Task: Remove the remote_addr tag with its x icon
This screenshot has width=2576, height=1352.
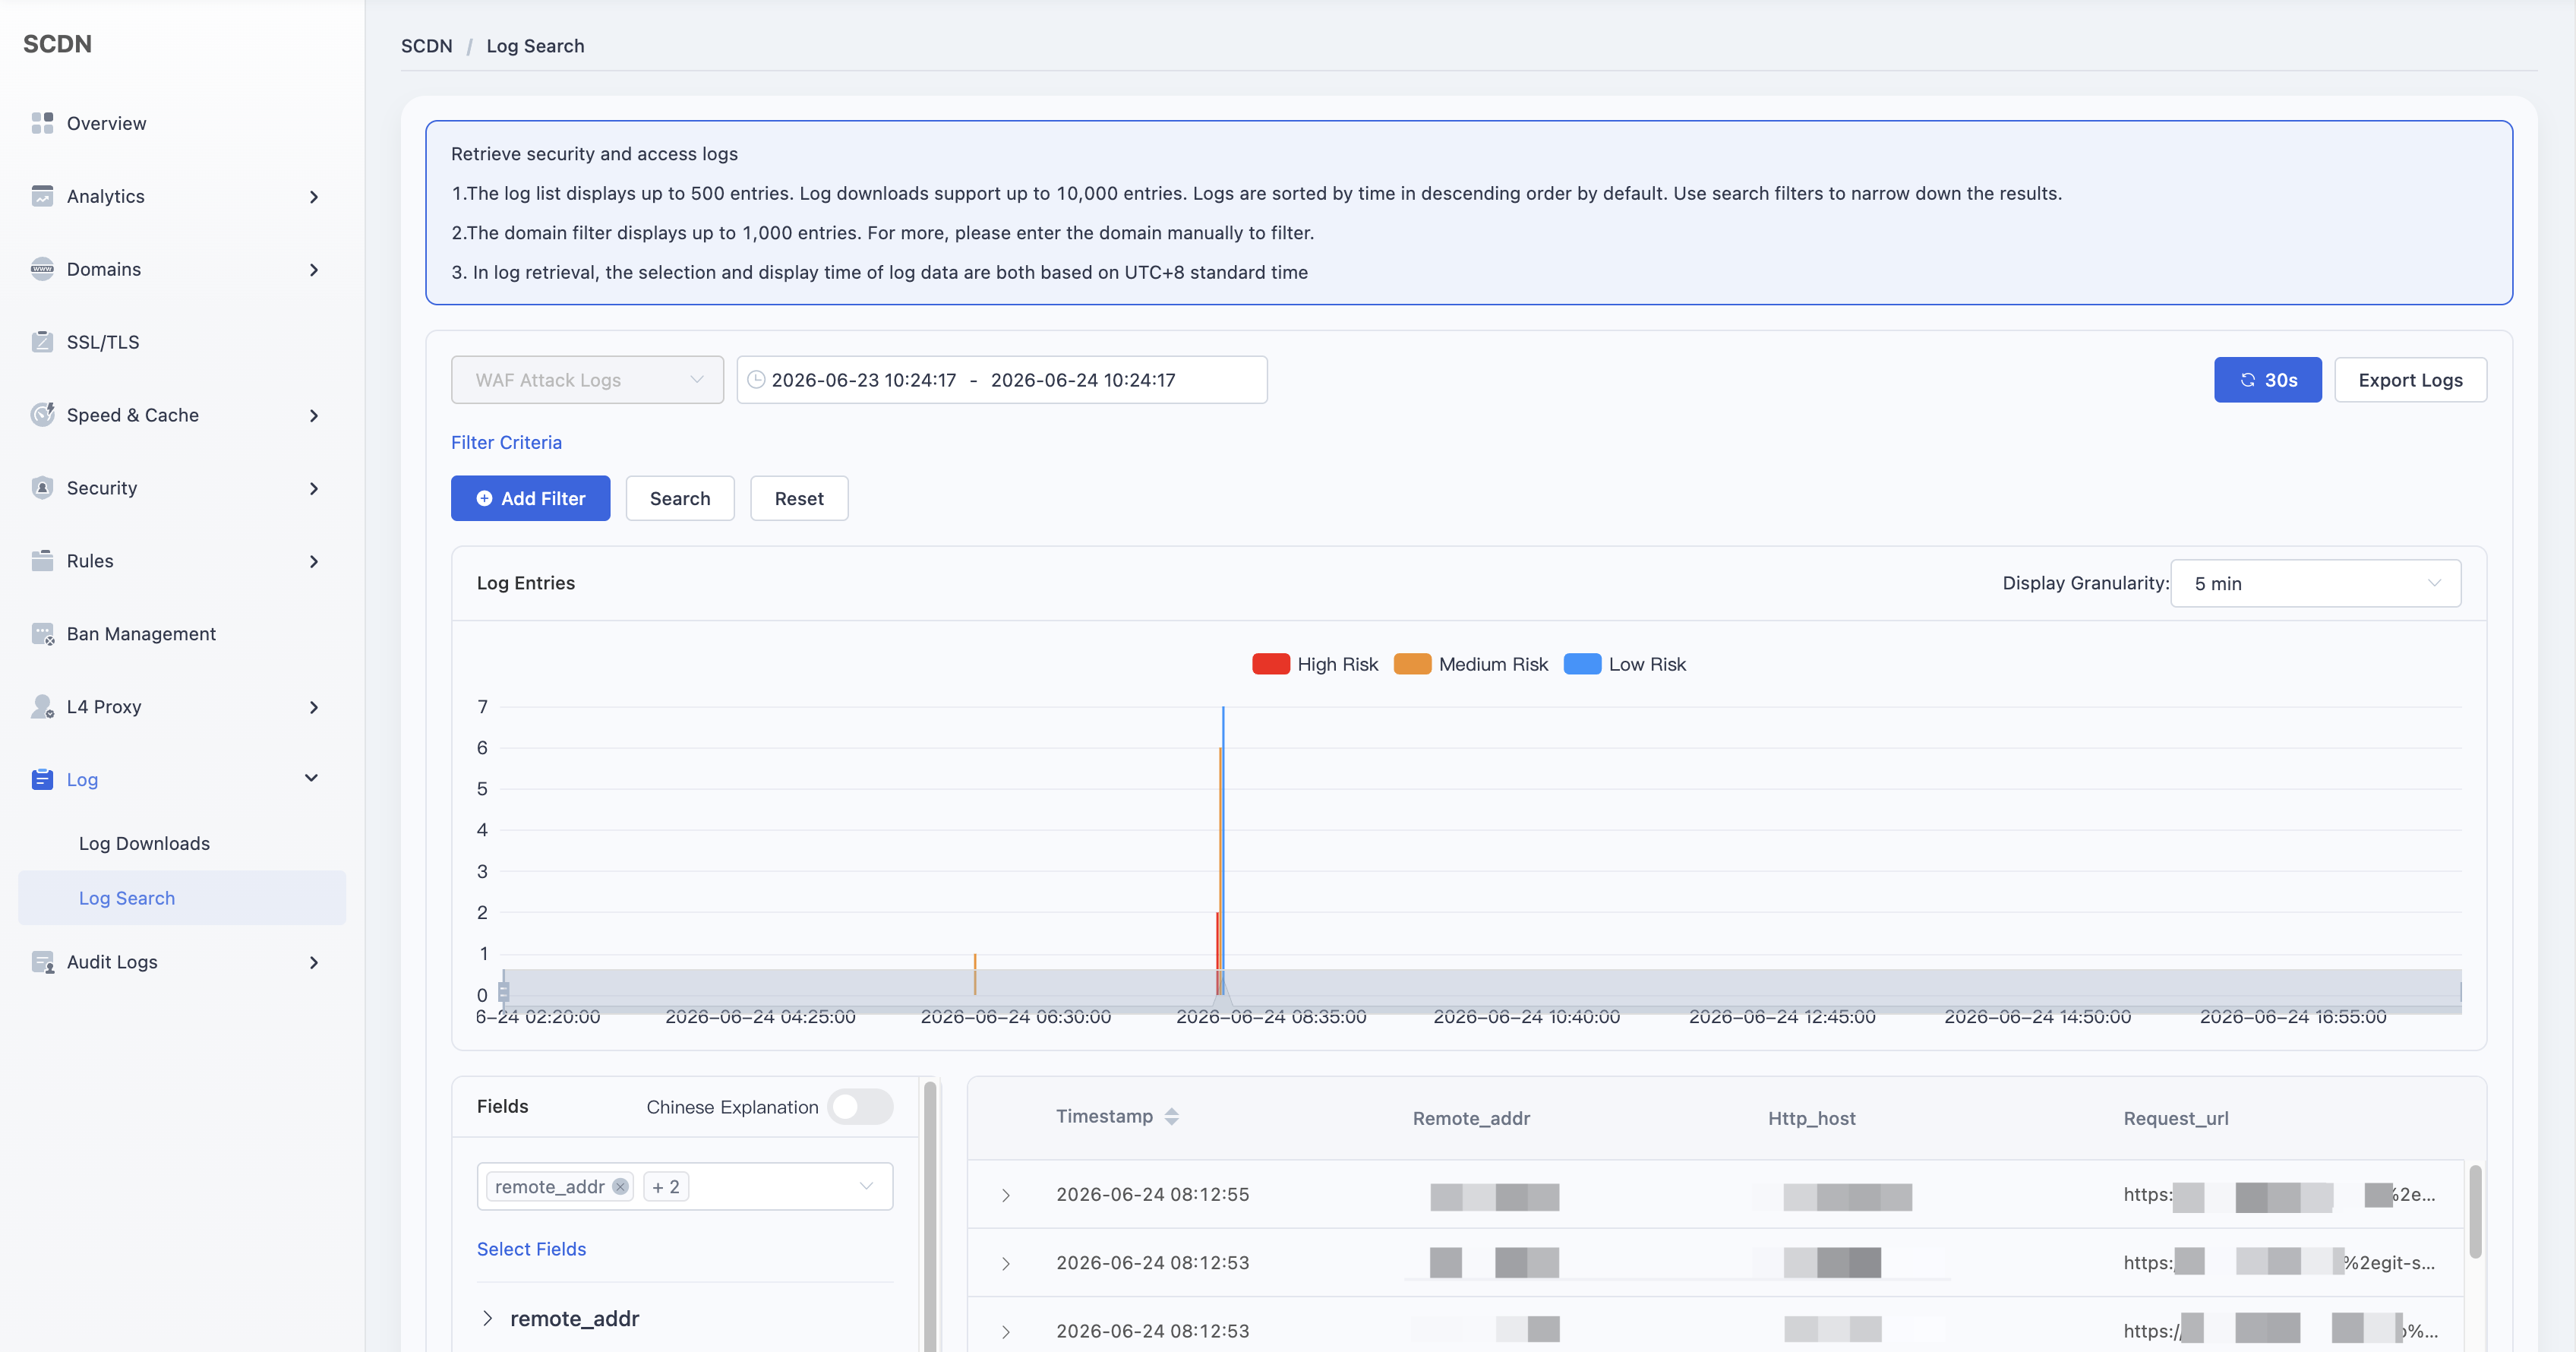Action: click(620, 1187)
